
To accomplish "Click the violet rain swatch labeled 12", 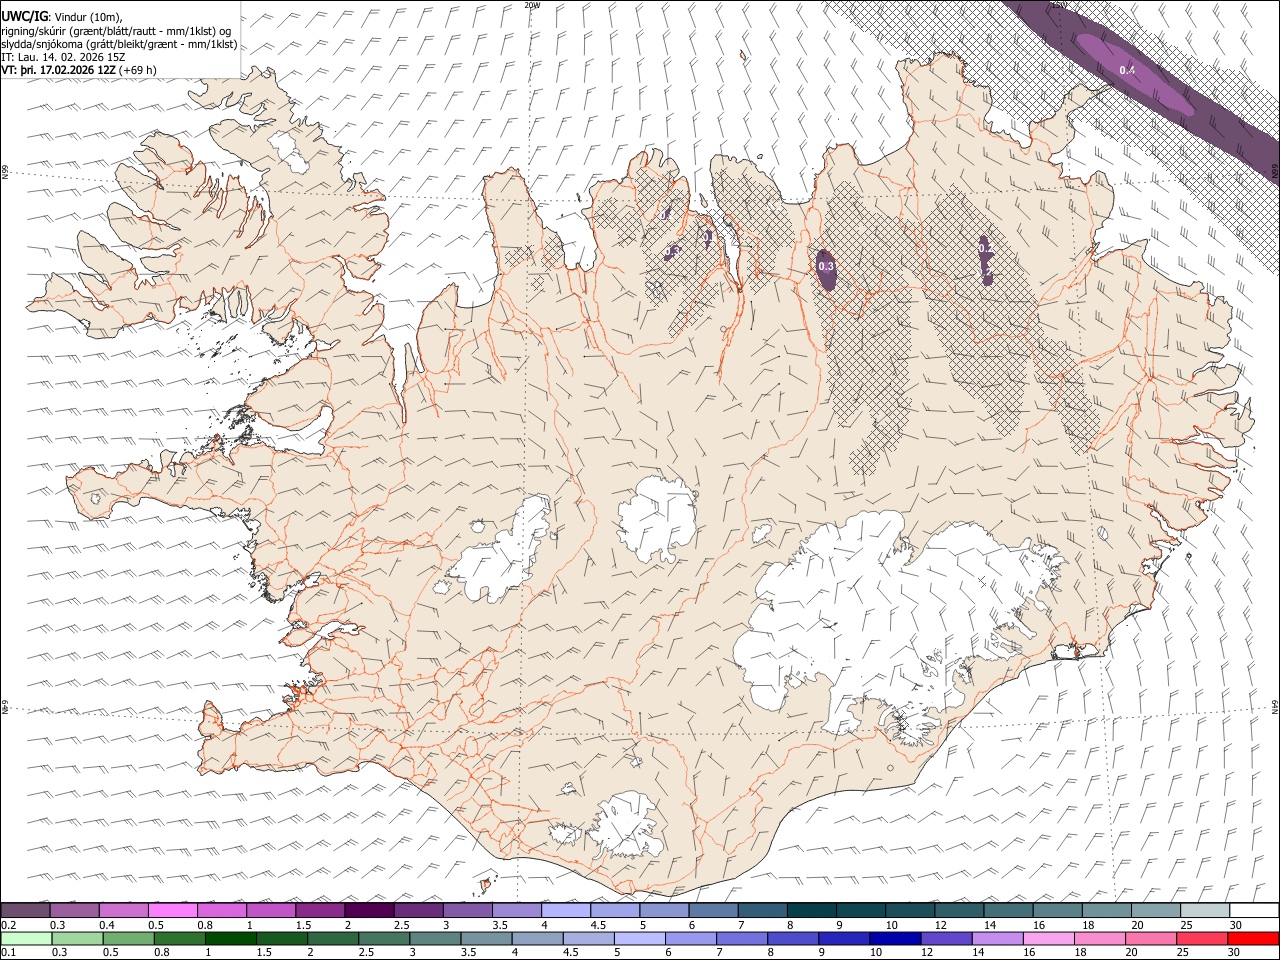I will 945,938.
